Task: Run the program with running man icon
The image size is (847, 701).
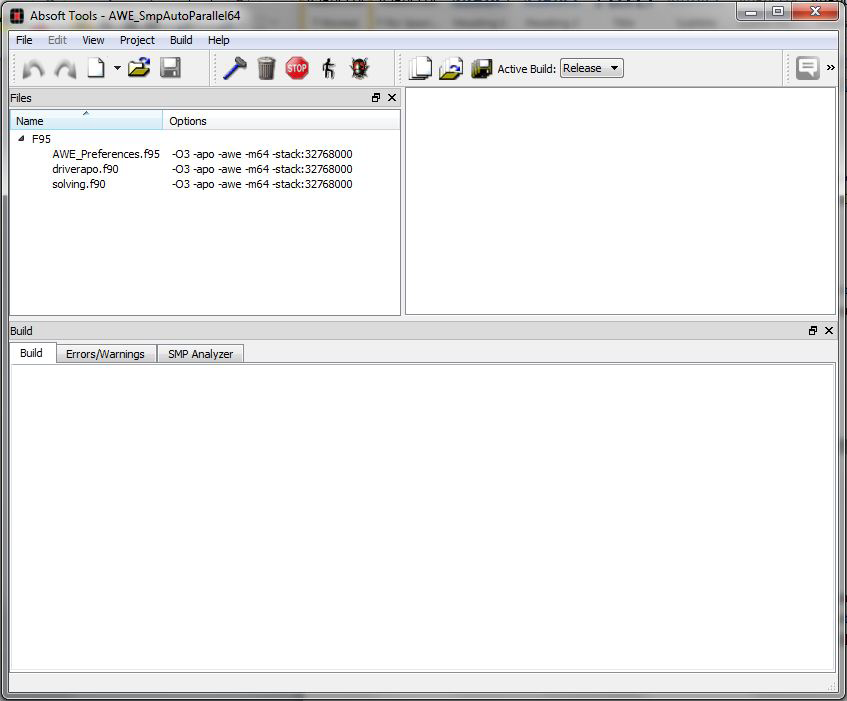Action: tap(328, 69)
